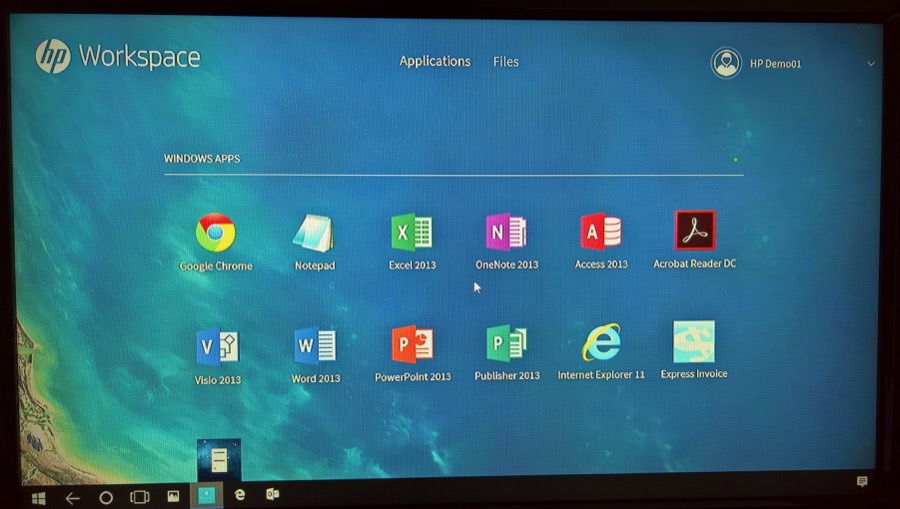
Task: Switch to the Files tab
Action: [x=506, y=61]
